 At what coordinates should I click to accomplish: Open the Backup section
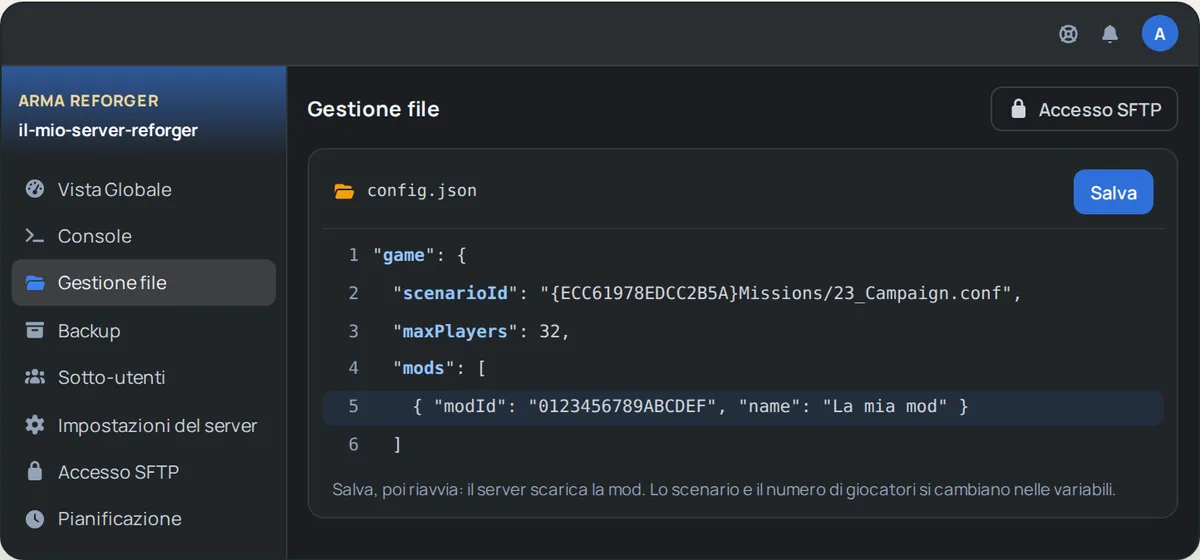click(x=144, y=330)
